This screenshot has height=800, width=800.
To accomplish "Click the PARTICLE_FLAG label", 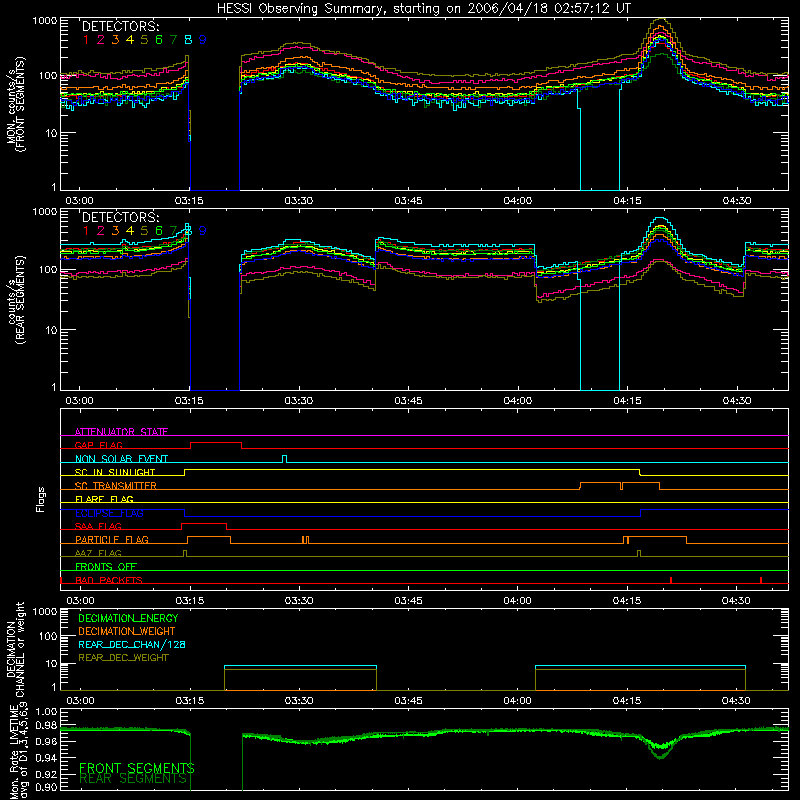I will (112, 539).
